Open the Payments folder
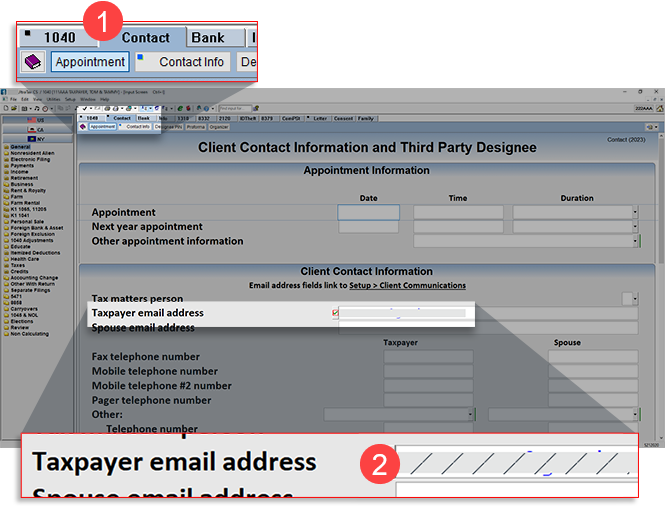Screen dimensions: 665x512 coord(19,165)
